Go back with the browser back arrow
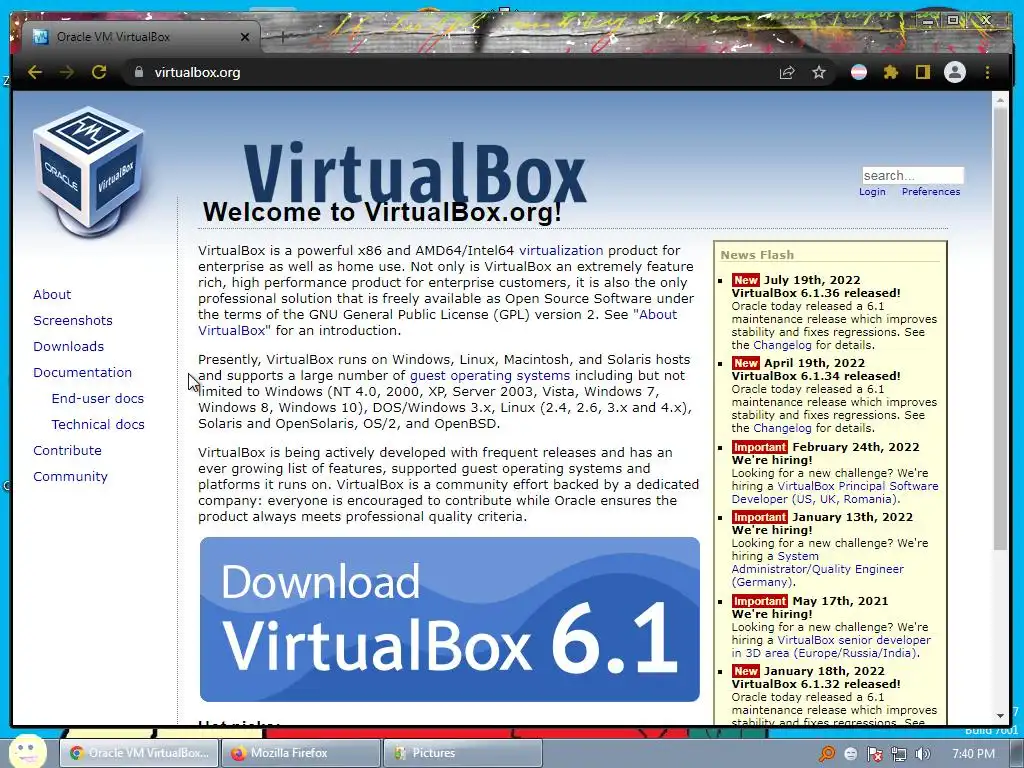This screenshot has width=1024, height=768. click(35, 72)
